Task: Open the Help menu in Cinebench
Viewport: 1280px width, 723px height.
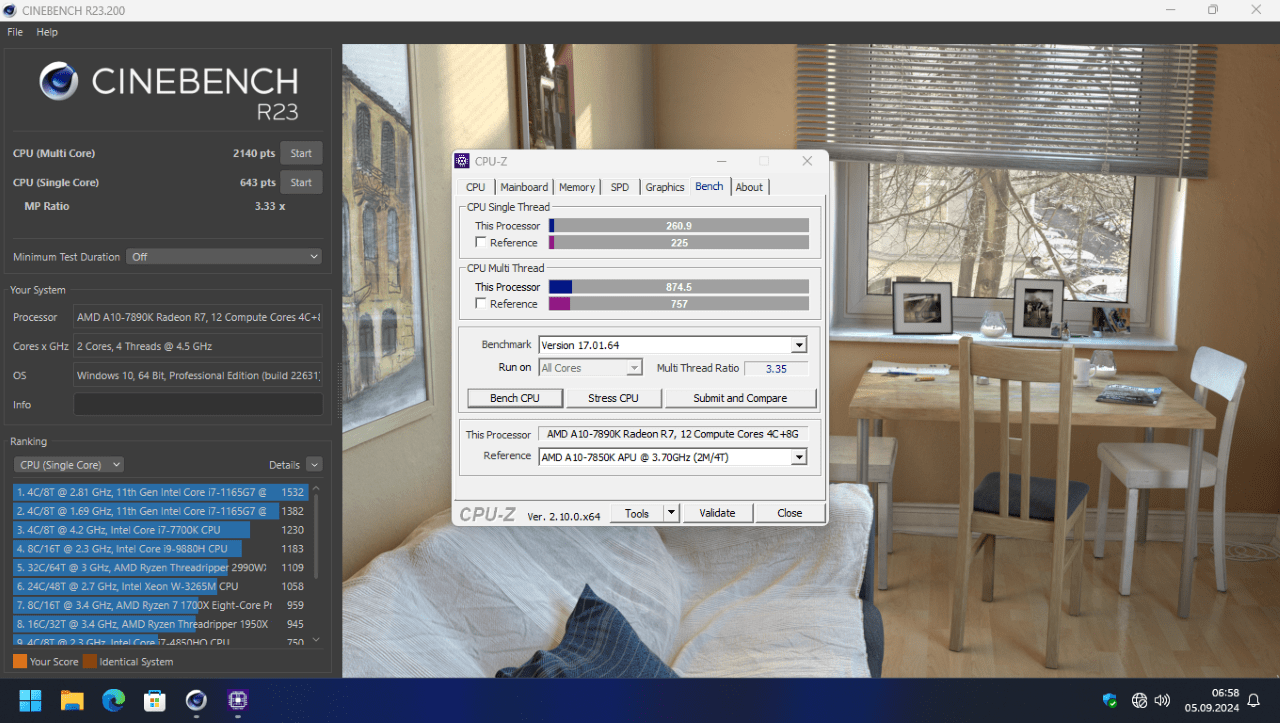Action: (47, 32)
